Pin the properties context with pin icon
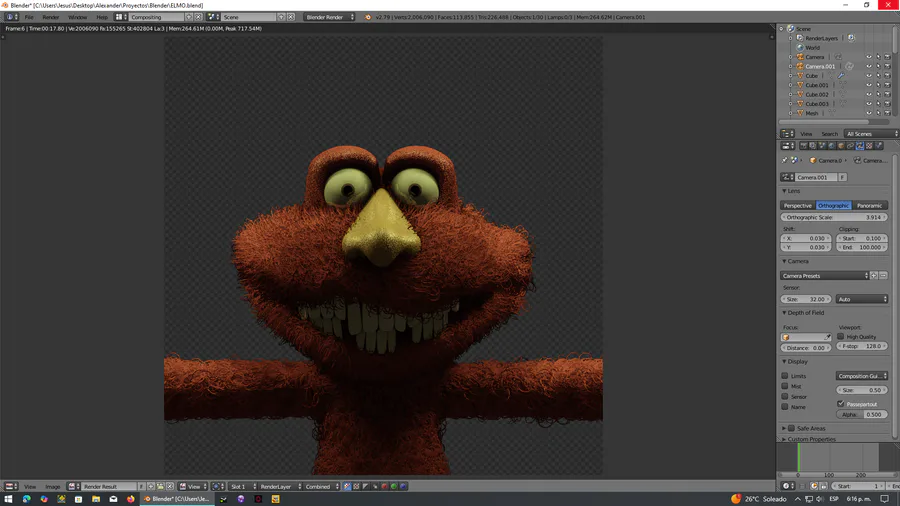The width and height of the screenshot is (900, 506). click(x=785, y=160)
